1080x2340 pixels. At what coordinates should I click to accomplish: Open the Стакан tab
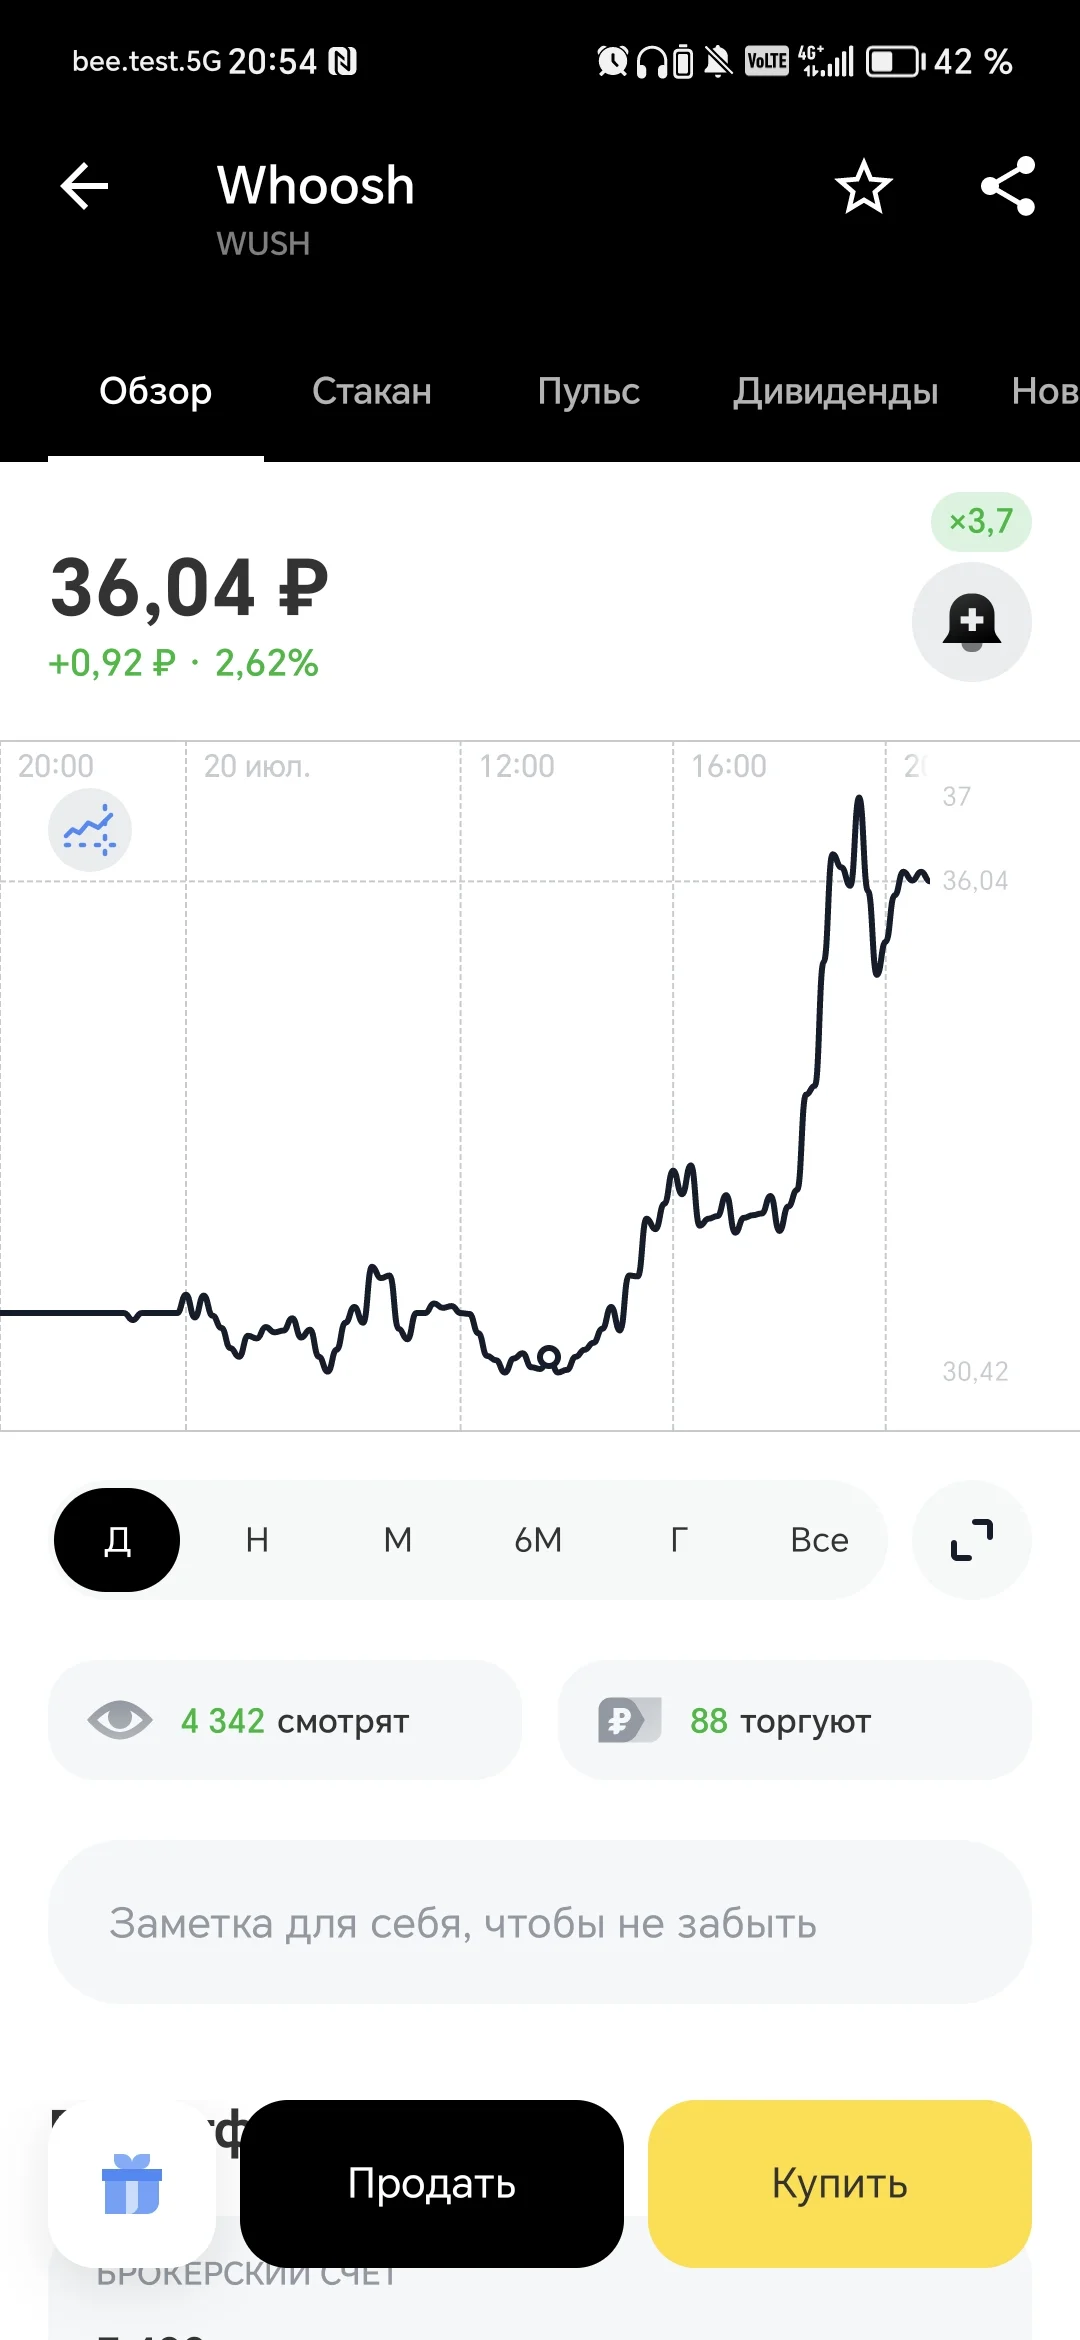tap(372, 391)
